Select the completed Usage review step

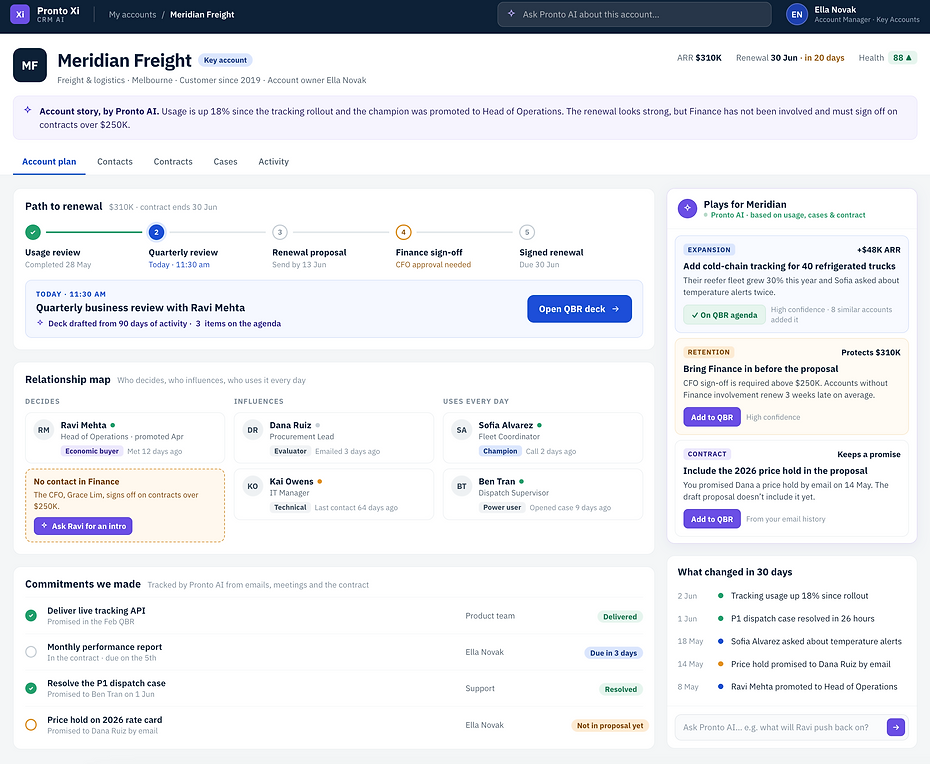pos(33,232)
